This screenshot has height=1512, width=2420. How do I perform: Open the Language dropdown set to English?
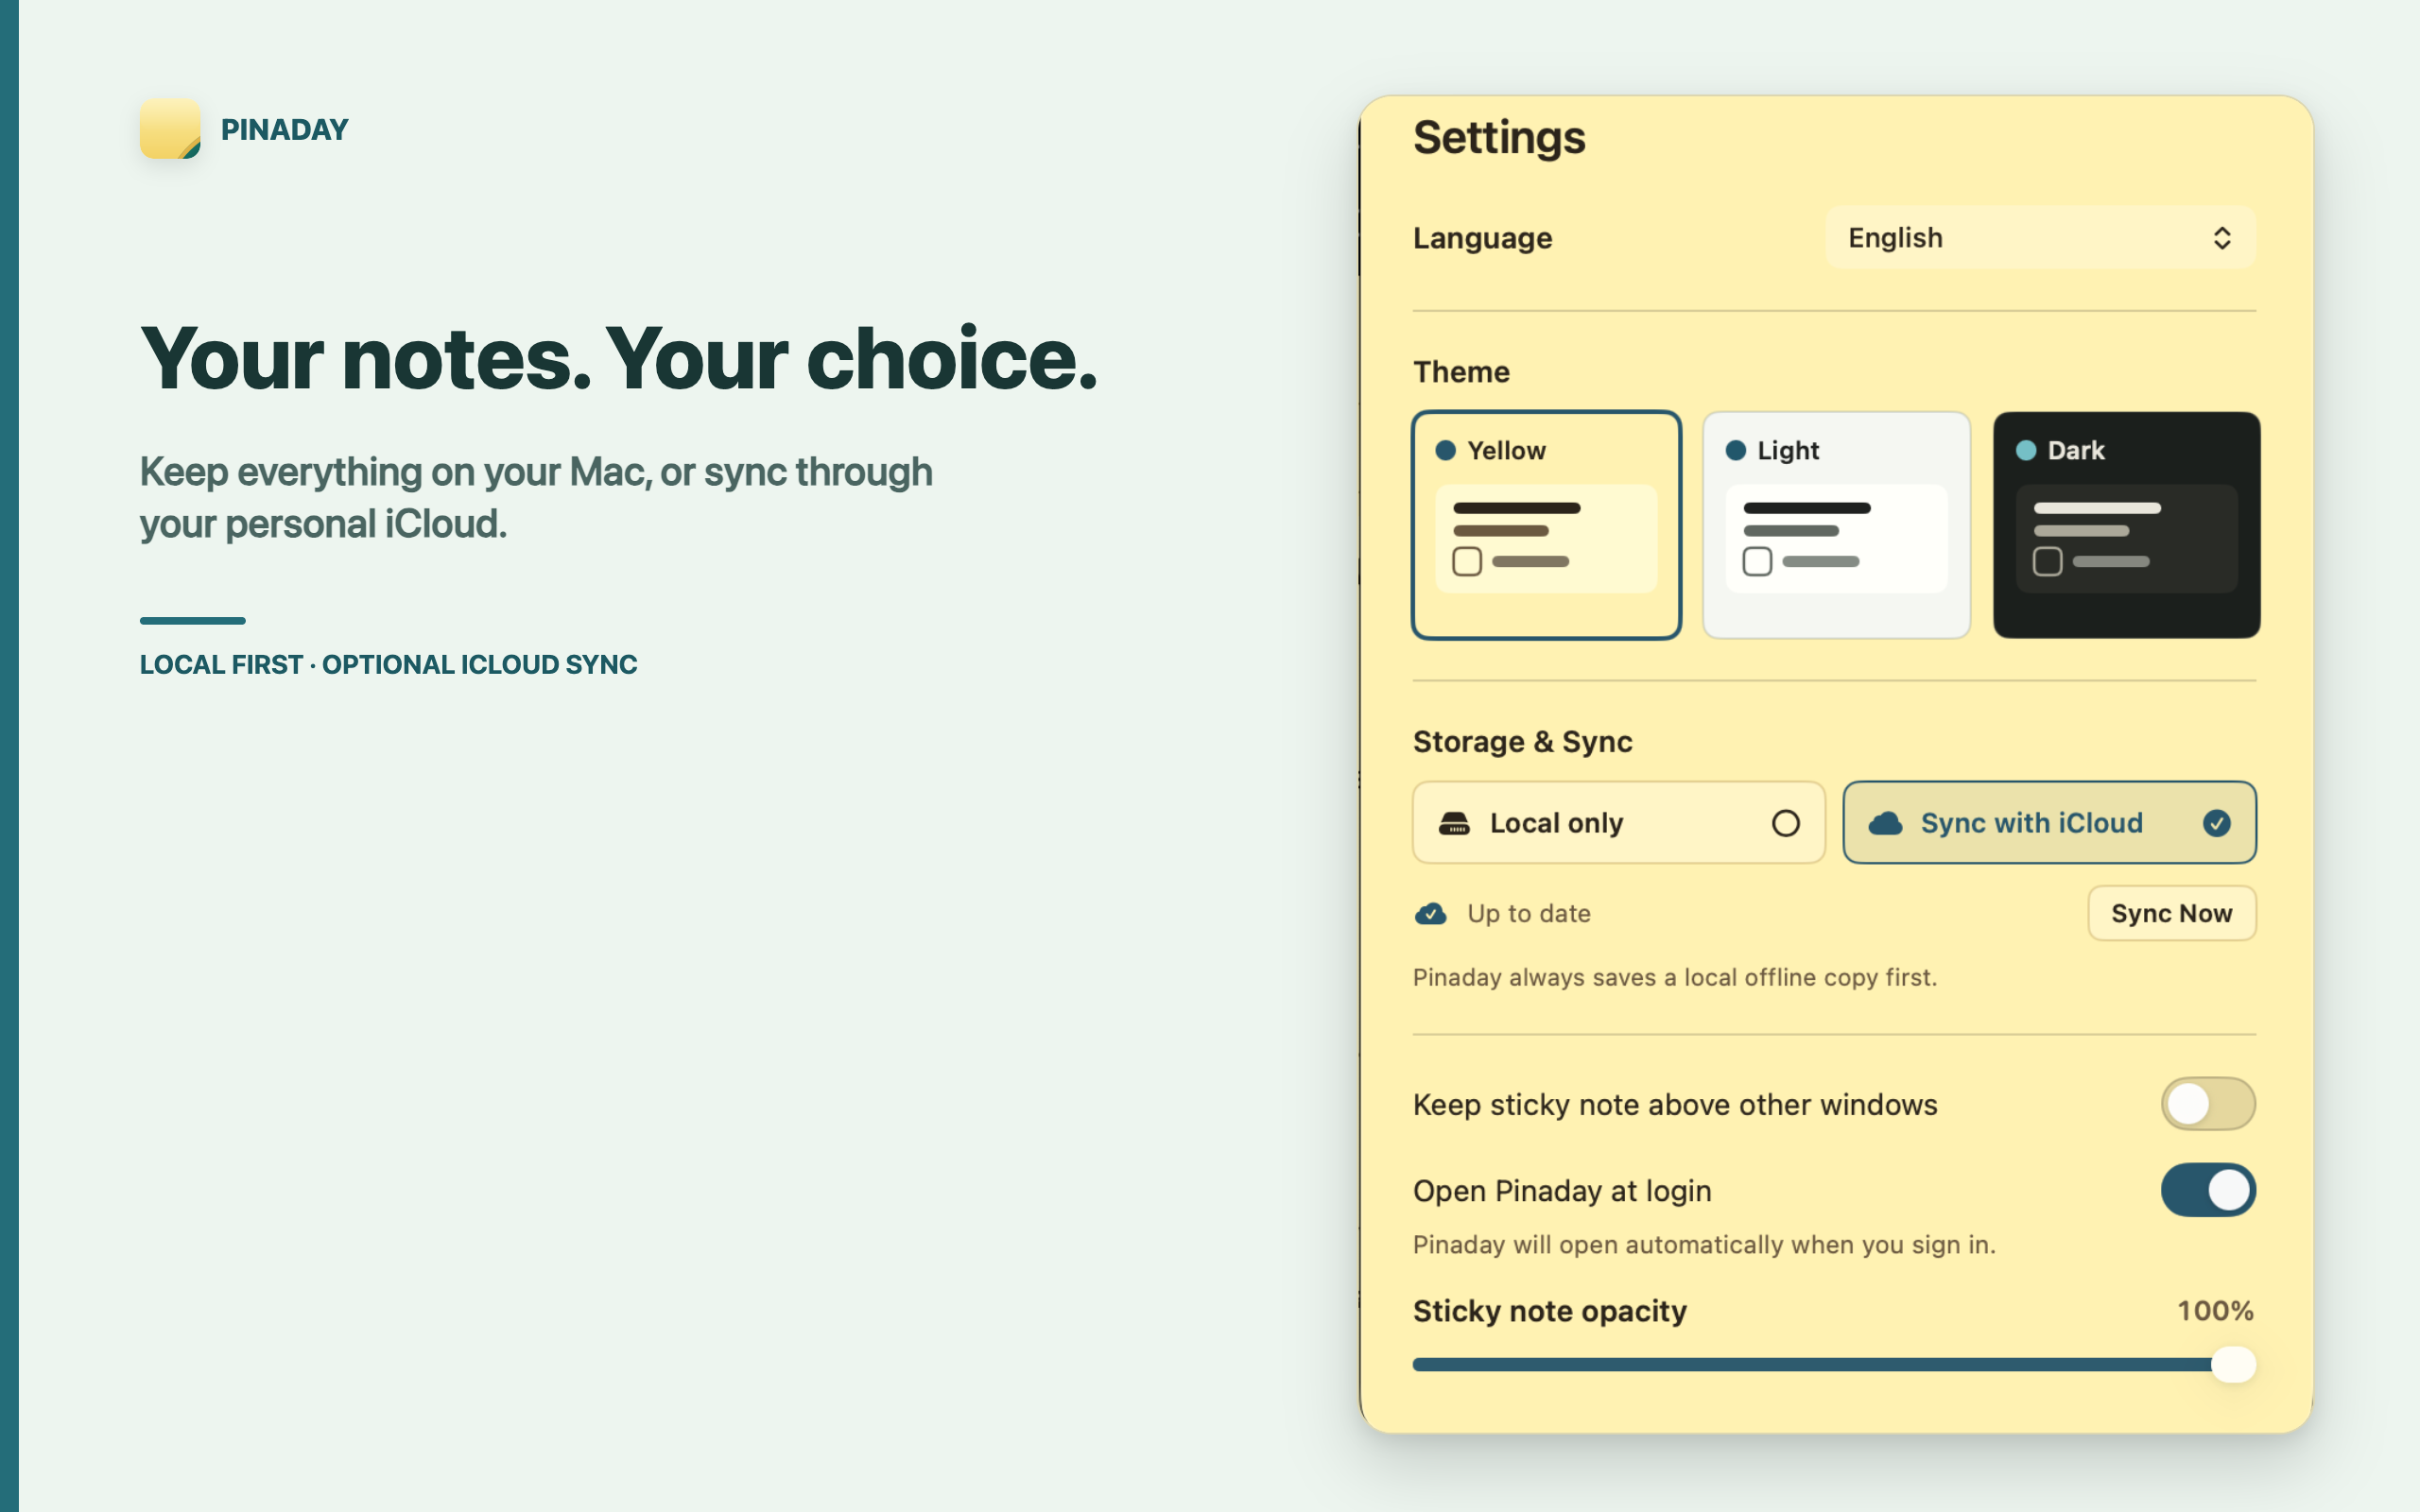(x=2040, y=238)
